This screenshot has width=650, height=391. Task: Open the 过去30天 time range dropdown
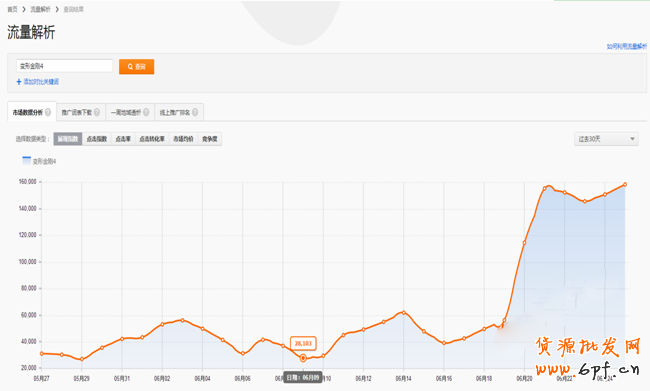(606, 139)
